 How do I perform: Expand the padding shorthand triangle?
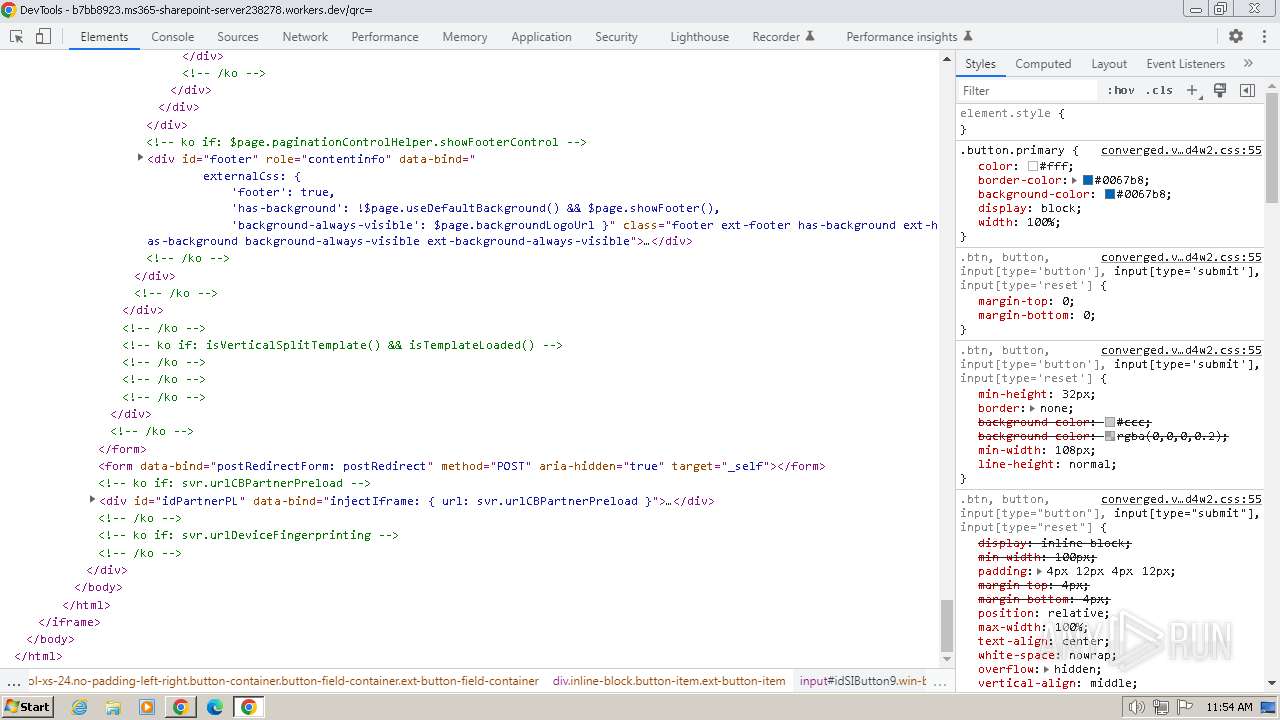[x=1039, y=571]
